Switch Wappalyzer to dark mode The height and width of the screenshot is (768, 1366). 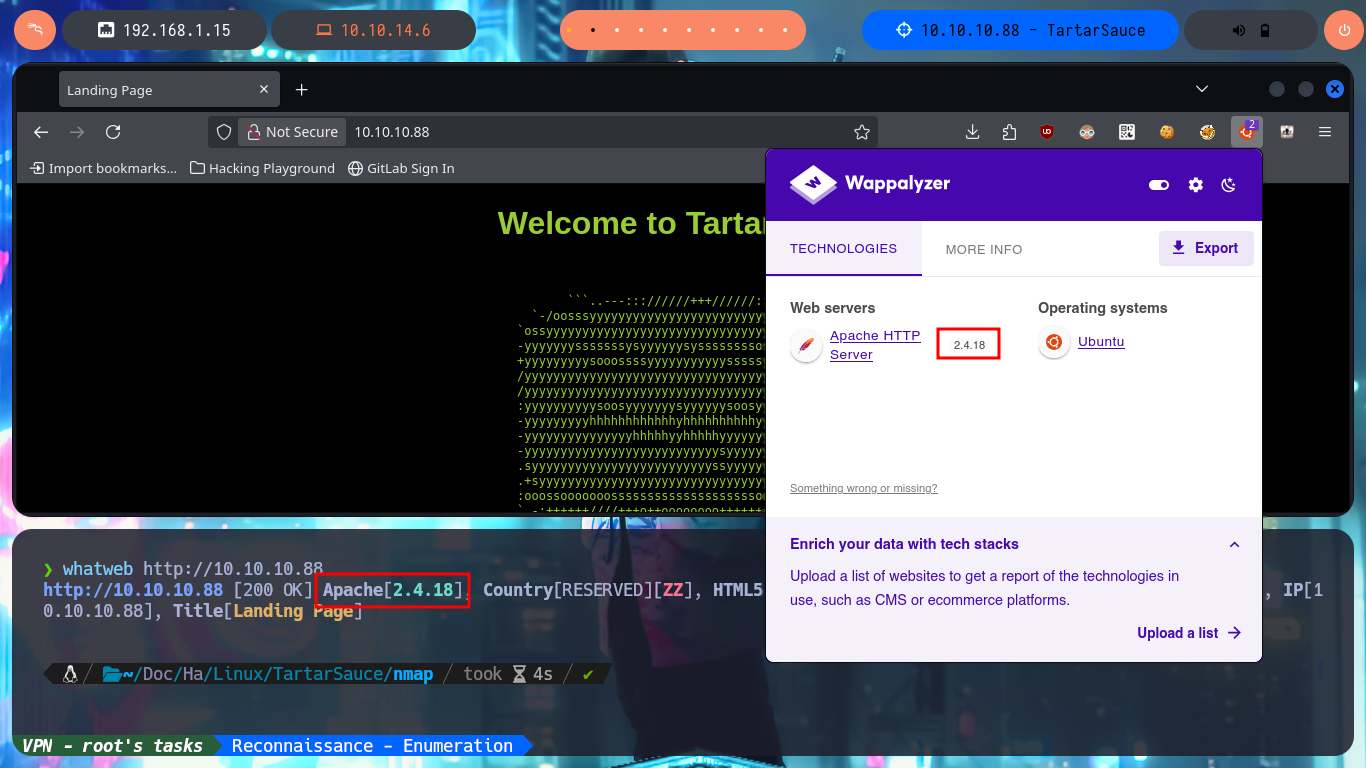[1230, 185]
